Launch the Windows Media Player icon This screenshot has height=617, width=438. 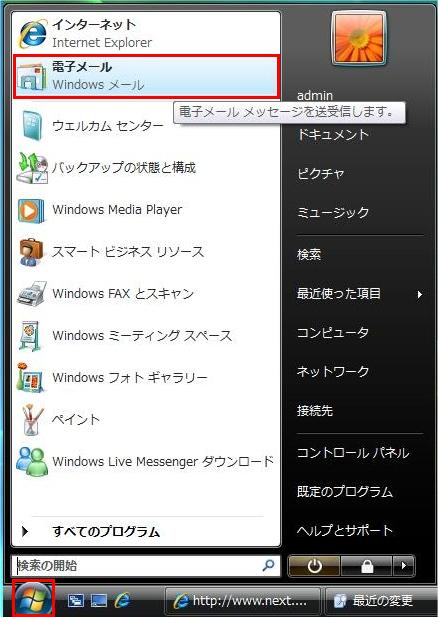[31, 211]
